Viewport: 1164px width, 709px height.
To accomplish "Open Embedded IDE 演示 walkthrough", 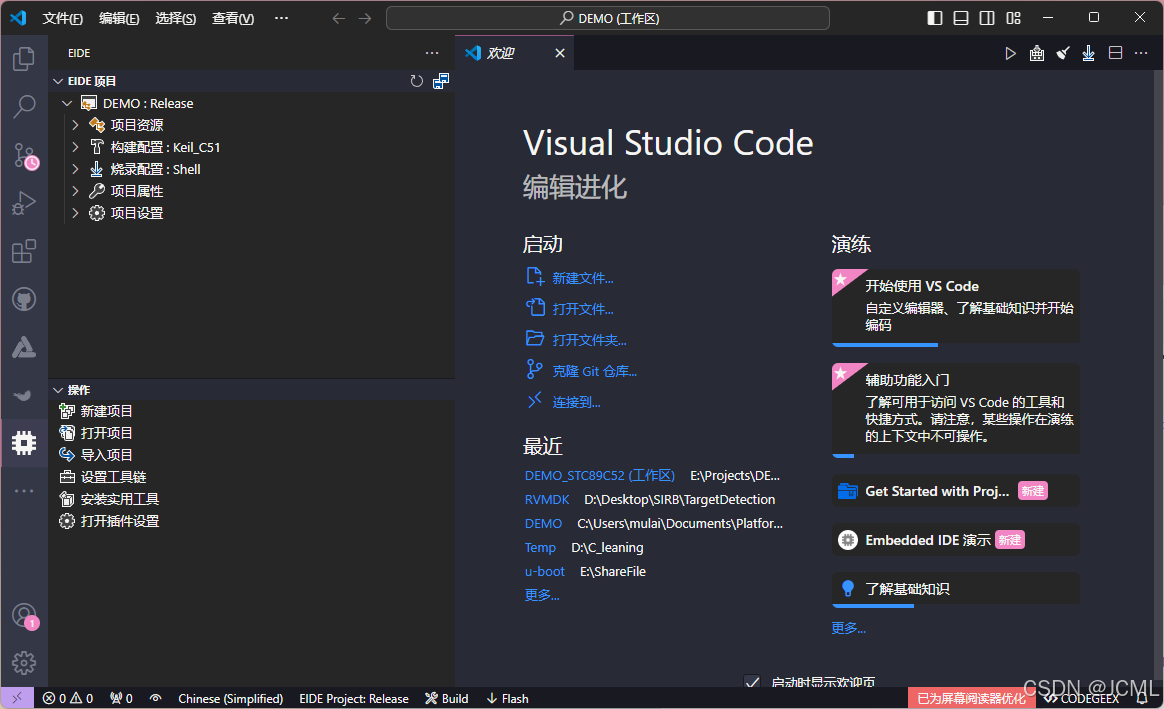I will [955, 540].
